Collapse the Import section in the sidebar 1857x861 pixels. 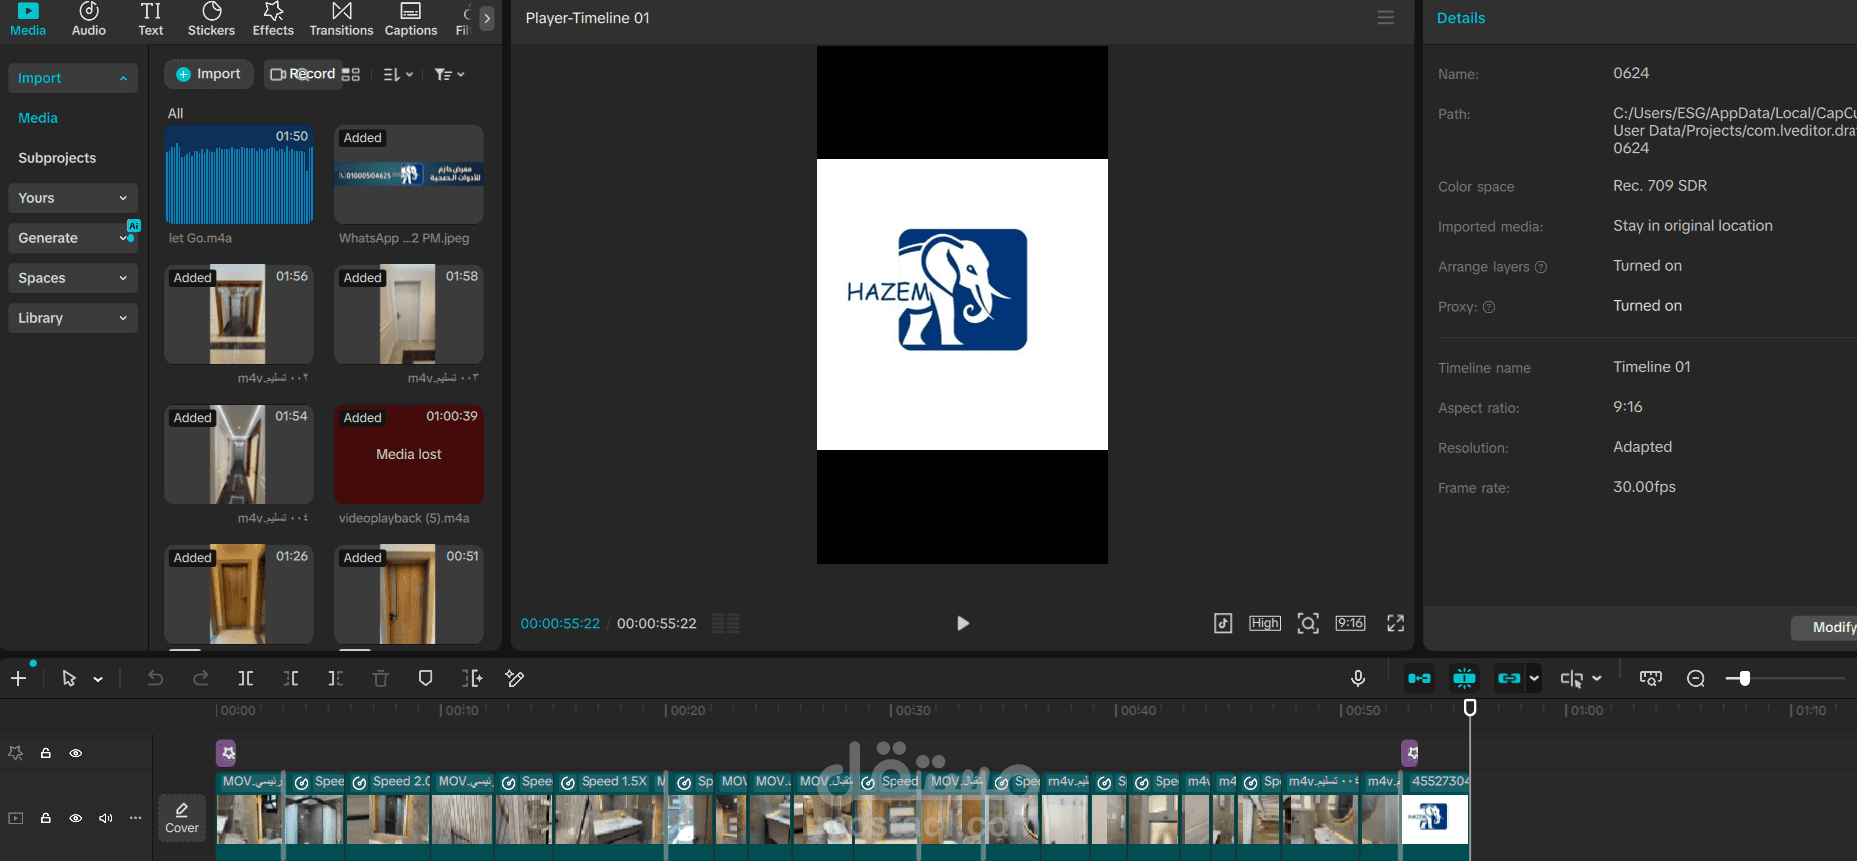point(73,78)
